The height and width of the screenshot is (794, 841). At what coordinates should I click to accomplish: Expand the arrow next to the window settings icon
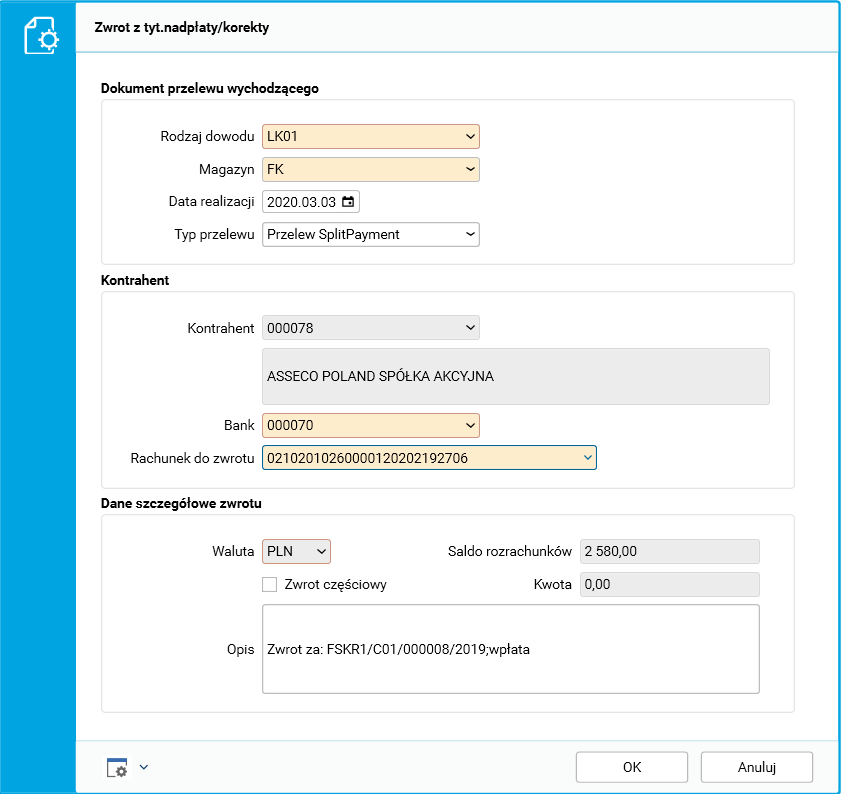coord(143,767)
